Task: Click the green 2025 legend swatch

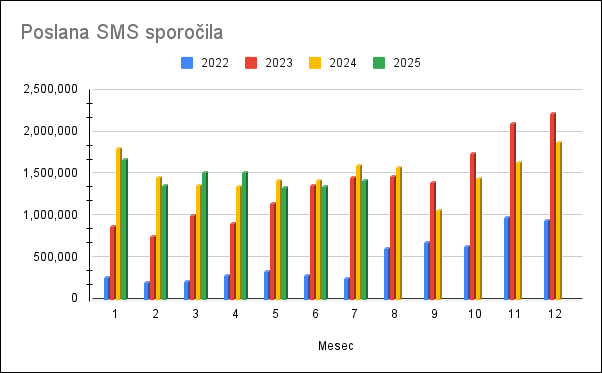Action: 379,63
